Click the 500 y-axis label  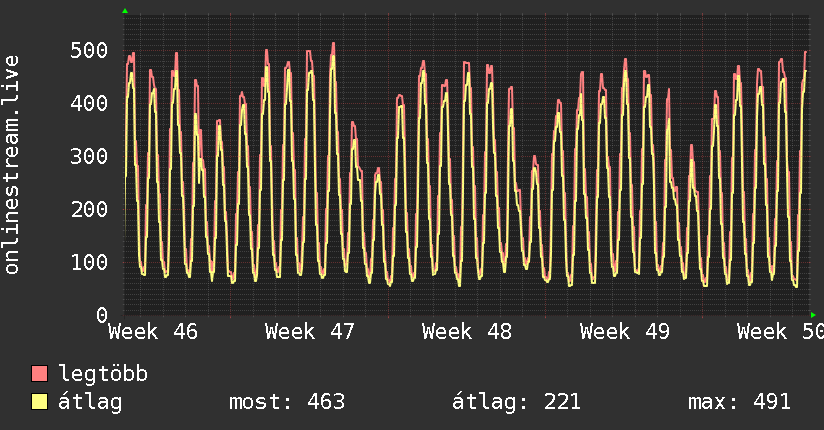pos(89,51)
